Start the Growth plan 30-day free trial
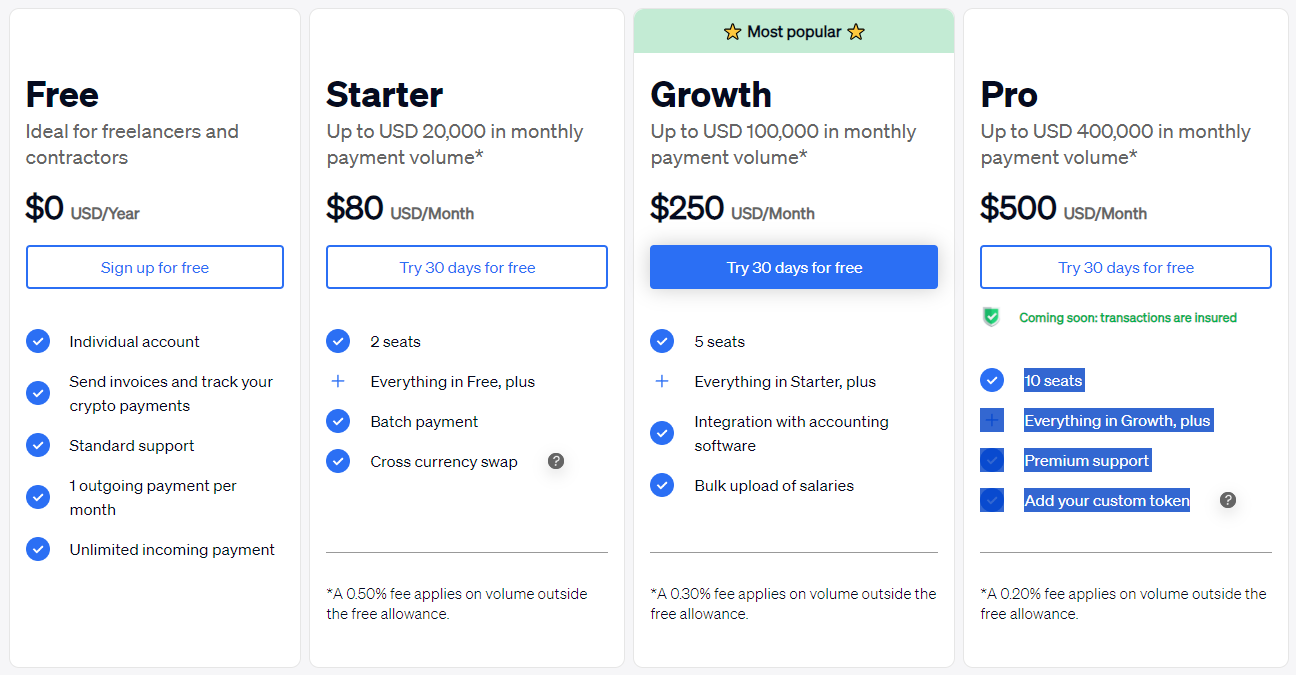 pos(794,267)
